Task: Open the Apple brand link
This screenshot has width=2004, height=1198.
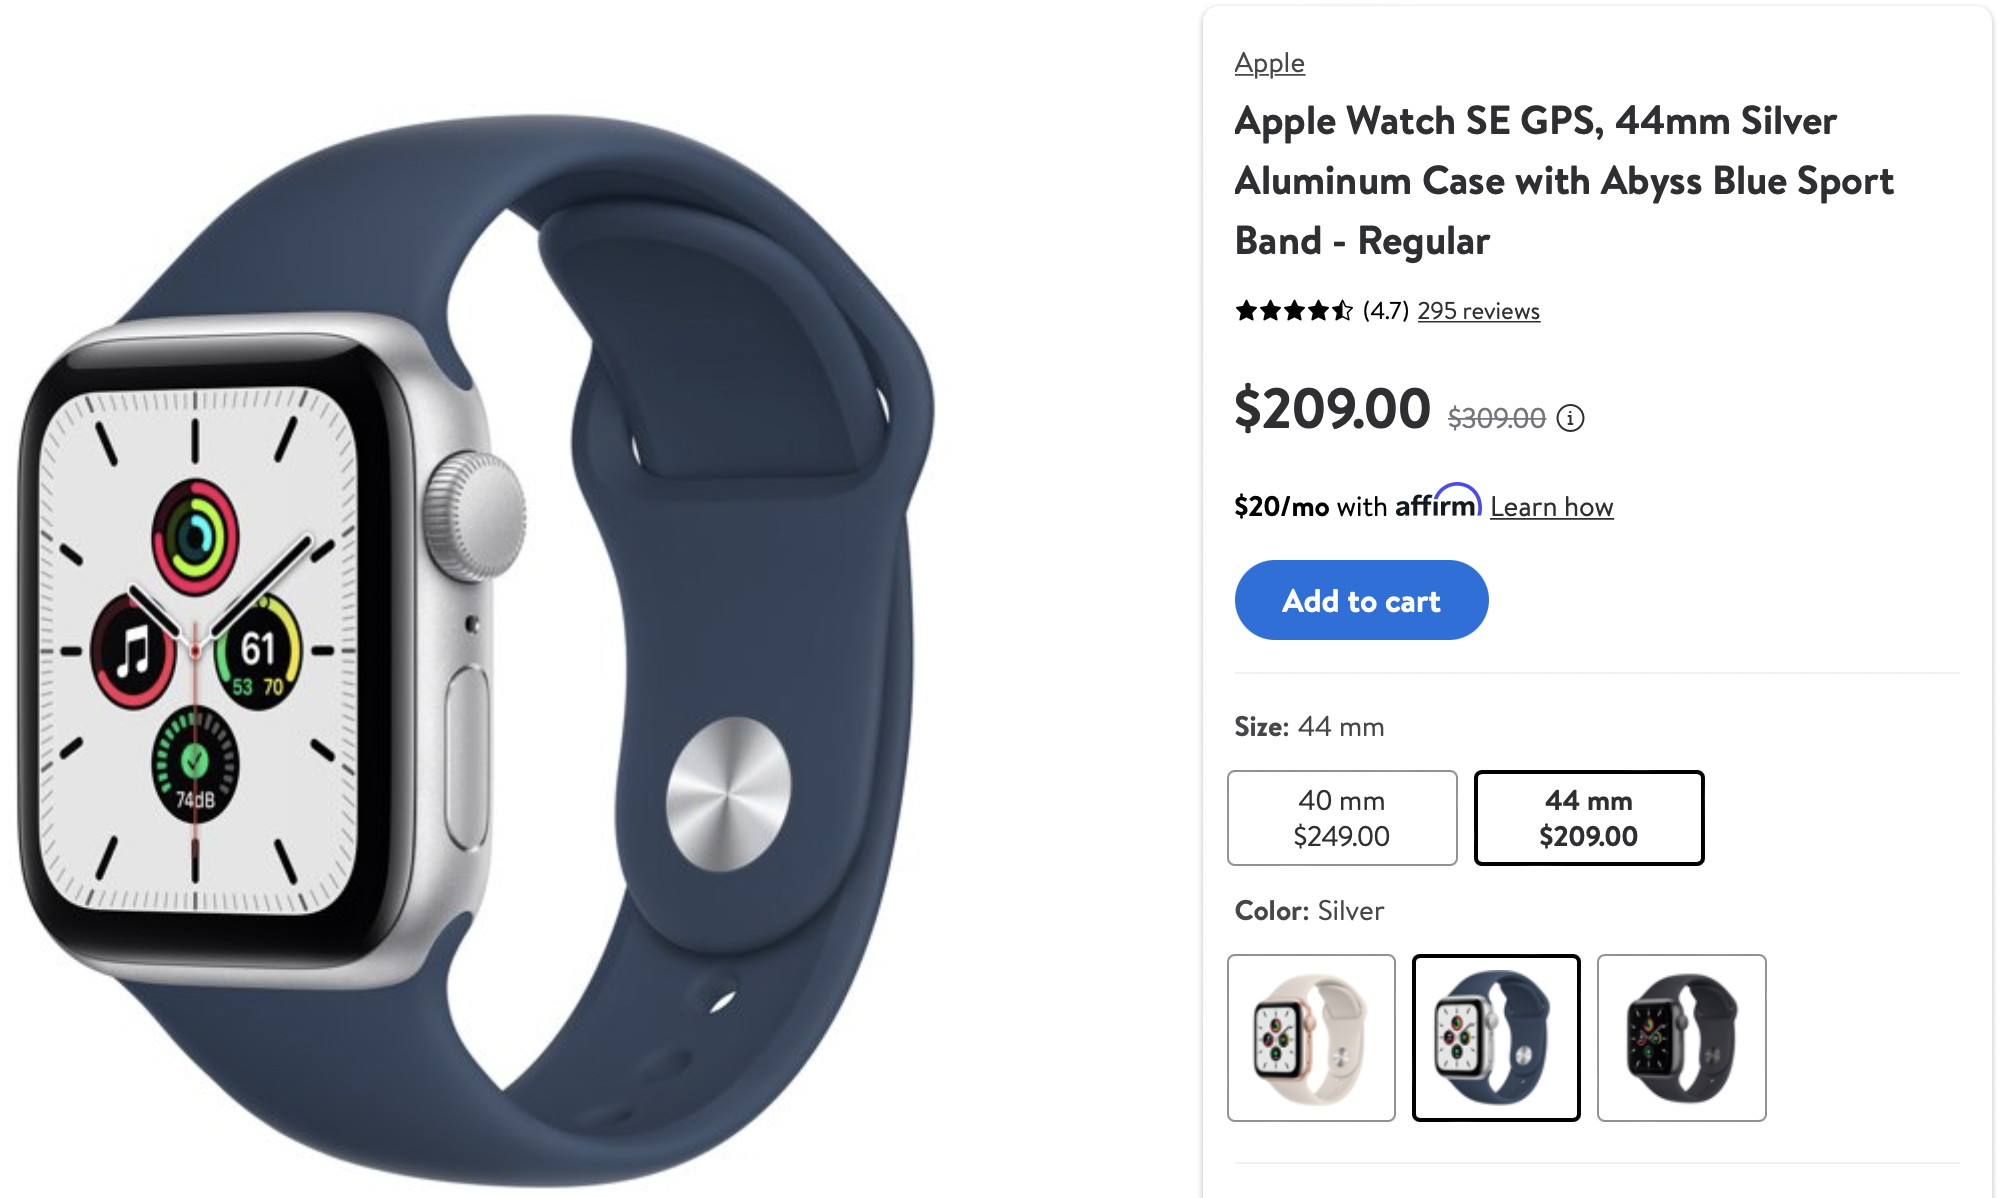Action: (1269, 63)
